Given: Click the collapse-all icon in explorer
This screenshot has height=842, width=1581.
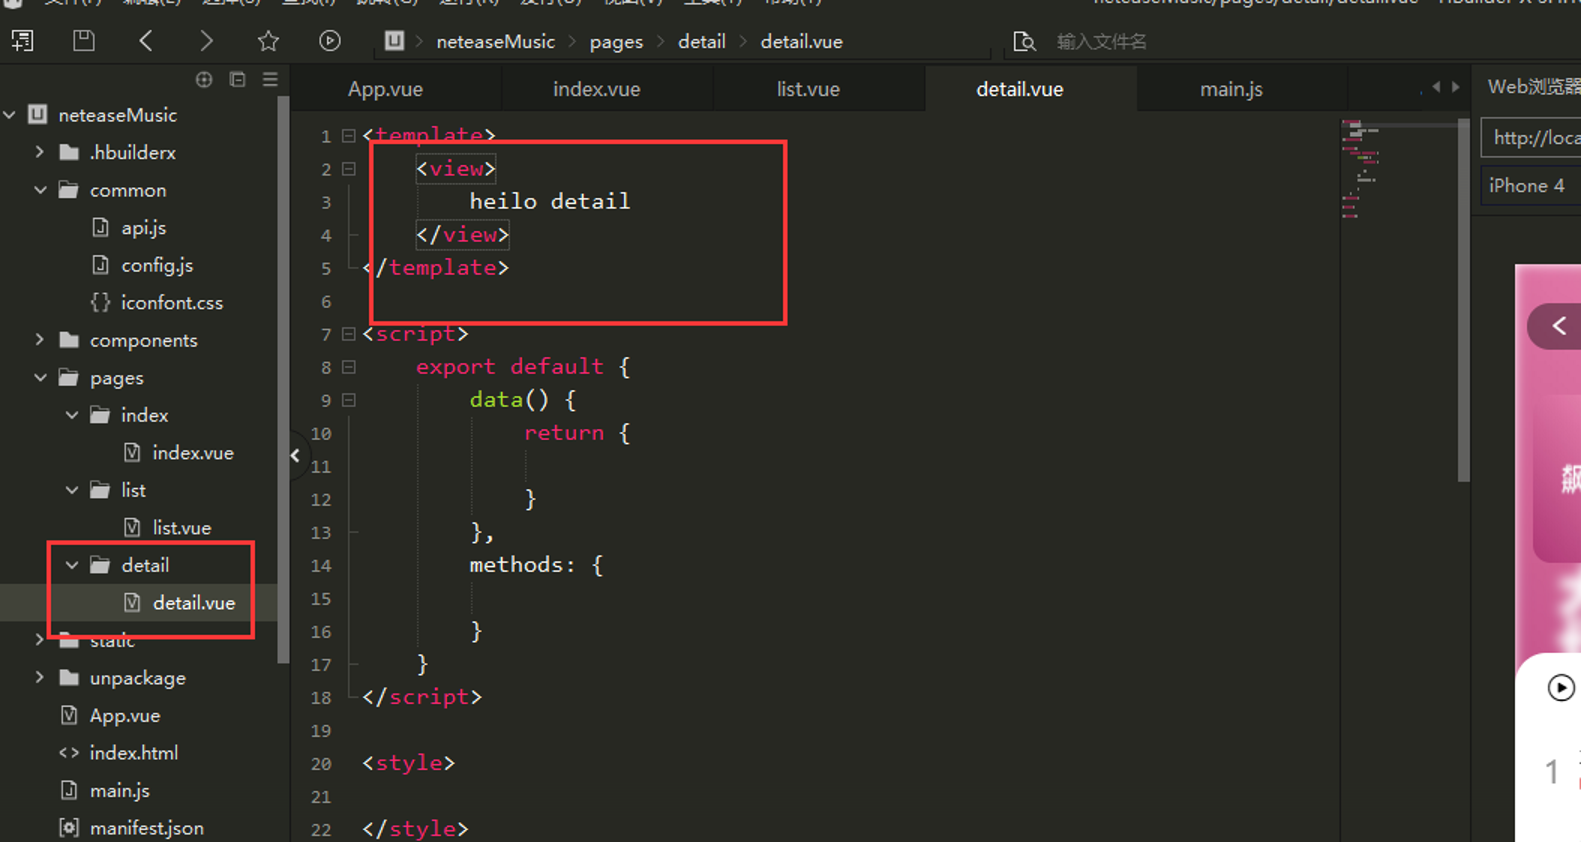Looking at the screenshot, I should [x=238, y=80].
